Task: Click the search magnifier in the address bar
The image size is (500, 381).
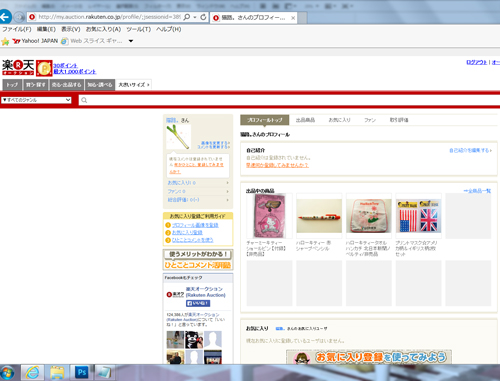Action: [187, 17]
